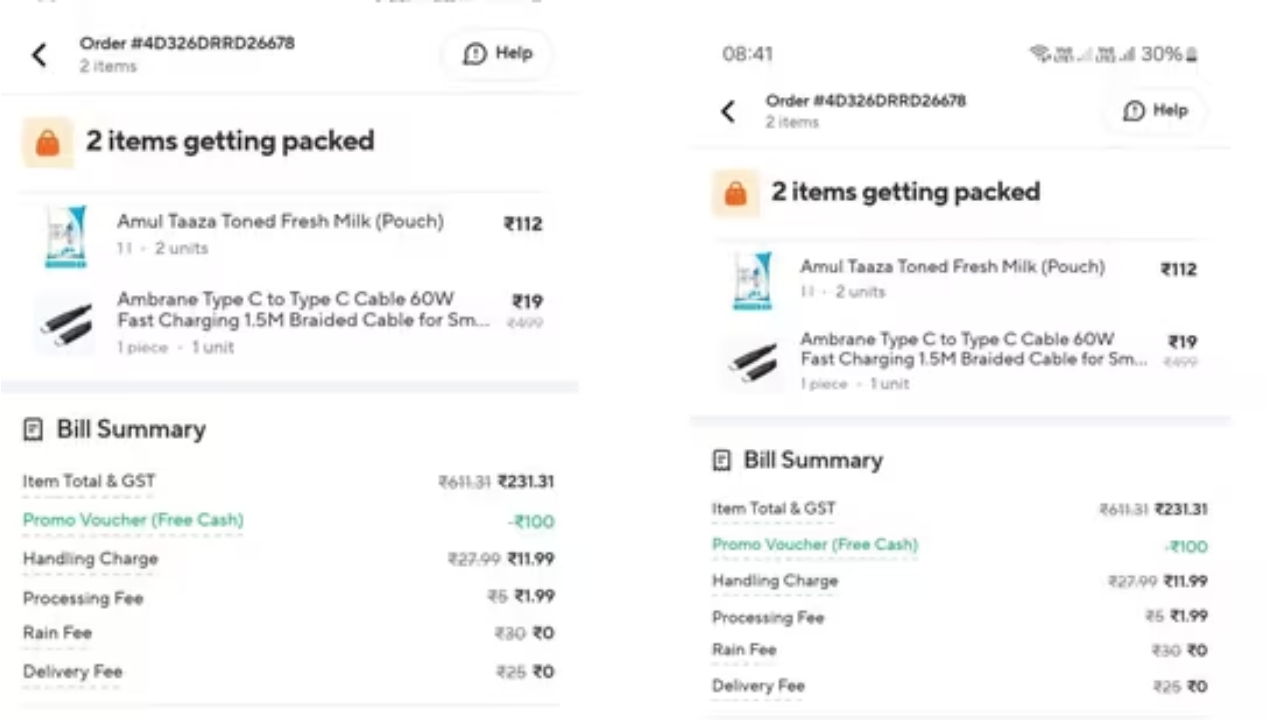The height and width of the screenshot is (720, 1280).
Task: Click Bill Summary receipt icon in left screenshot
Action: coord(33,430)
